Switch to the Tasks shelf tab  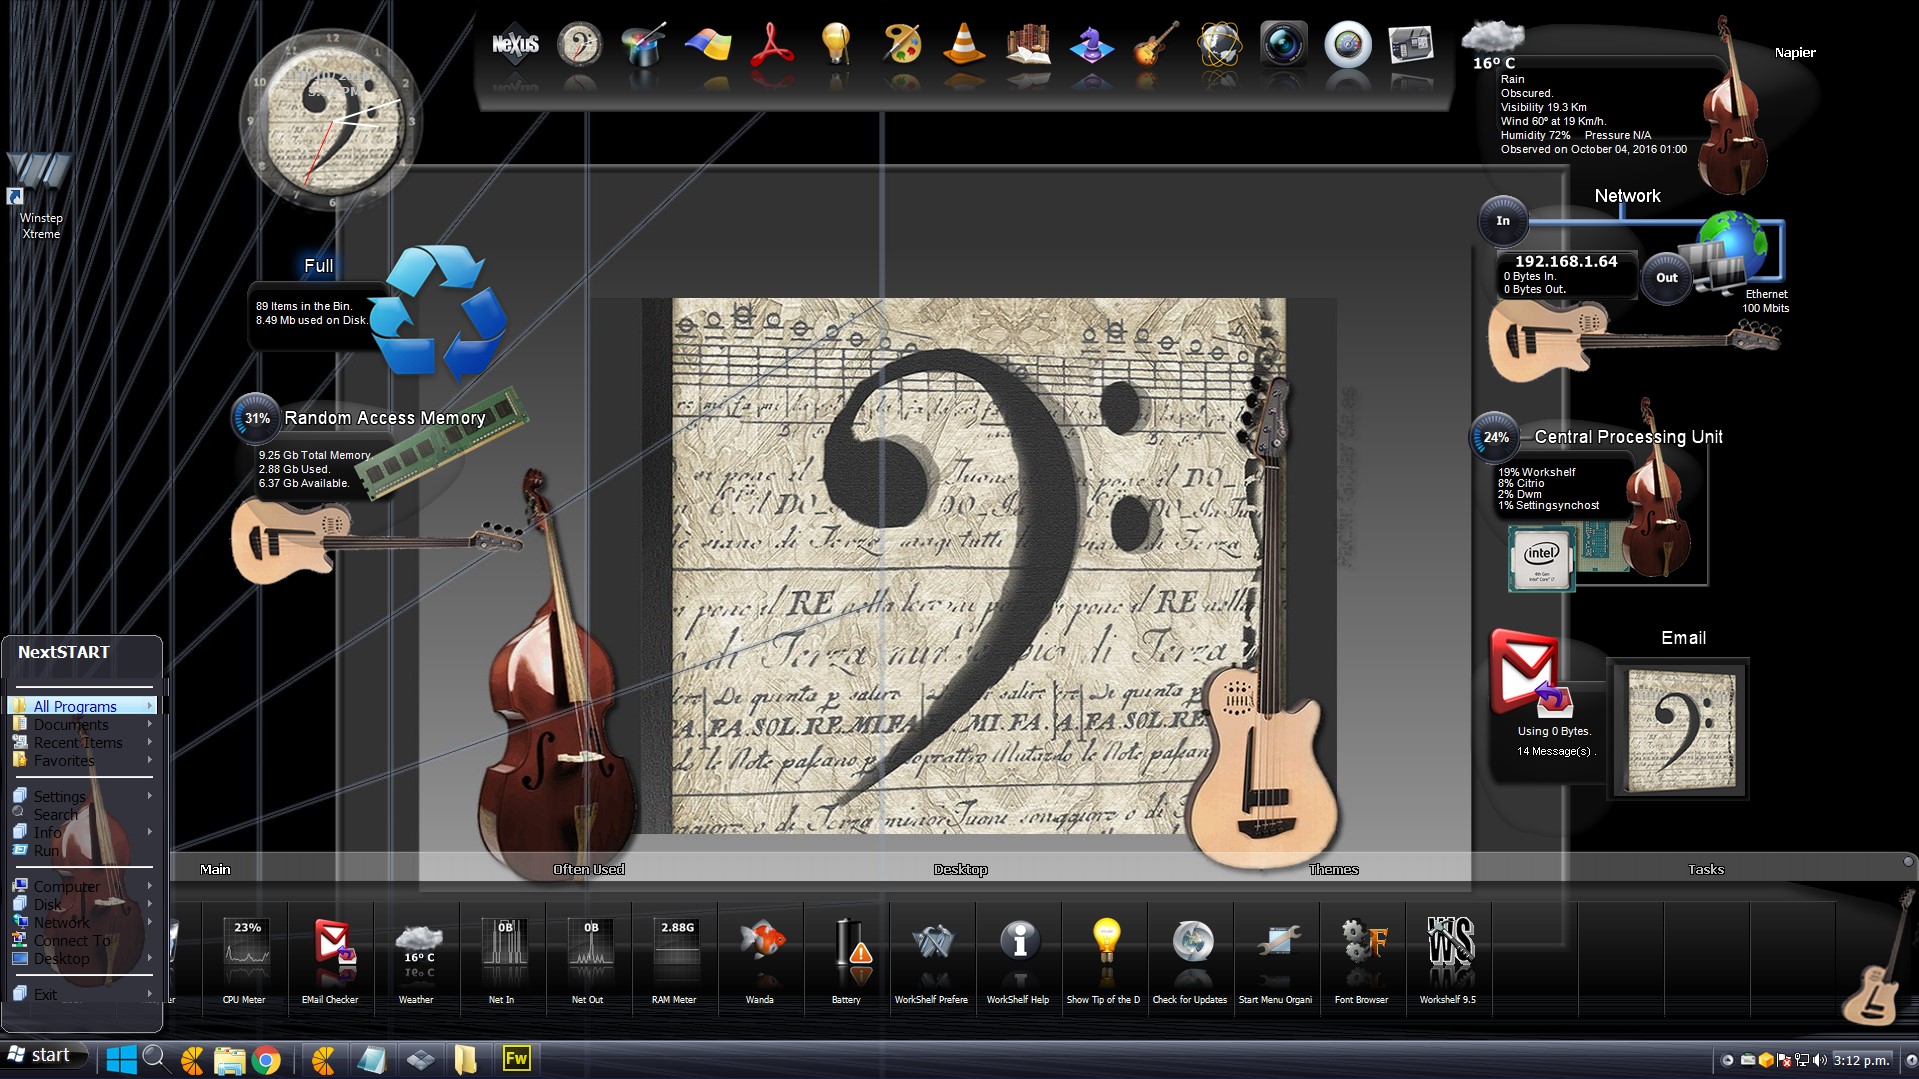point(1705,869)
